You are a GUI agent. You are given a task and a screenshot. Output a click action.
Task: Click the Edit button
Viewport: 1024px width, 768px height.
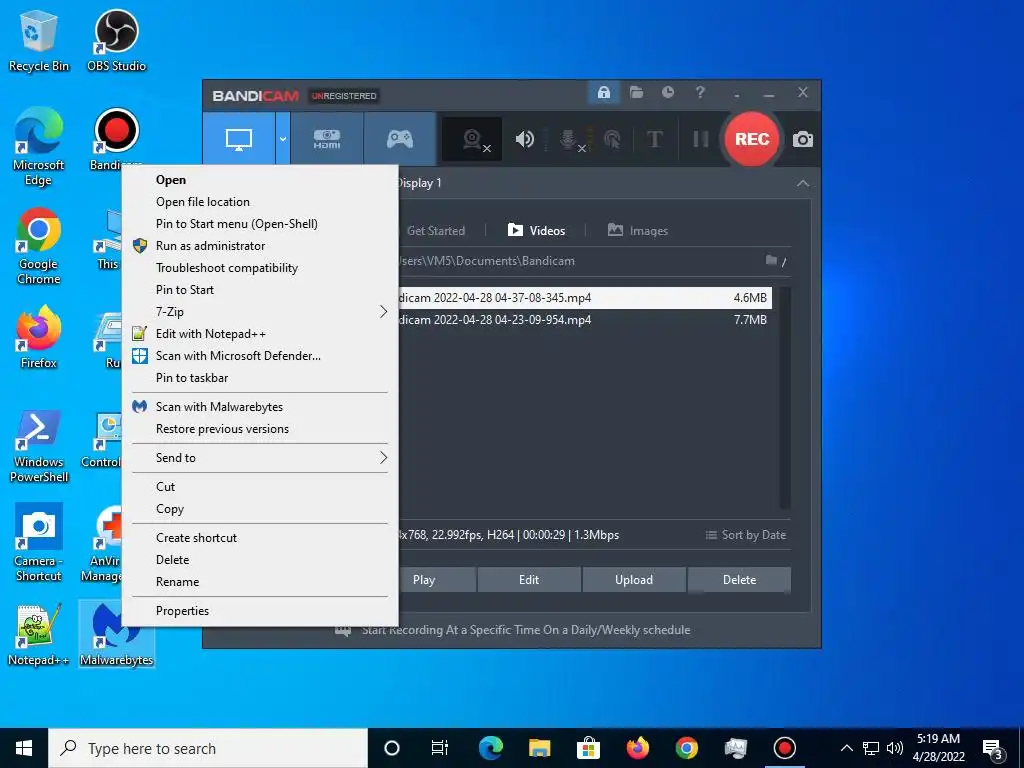coord(529,580)
